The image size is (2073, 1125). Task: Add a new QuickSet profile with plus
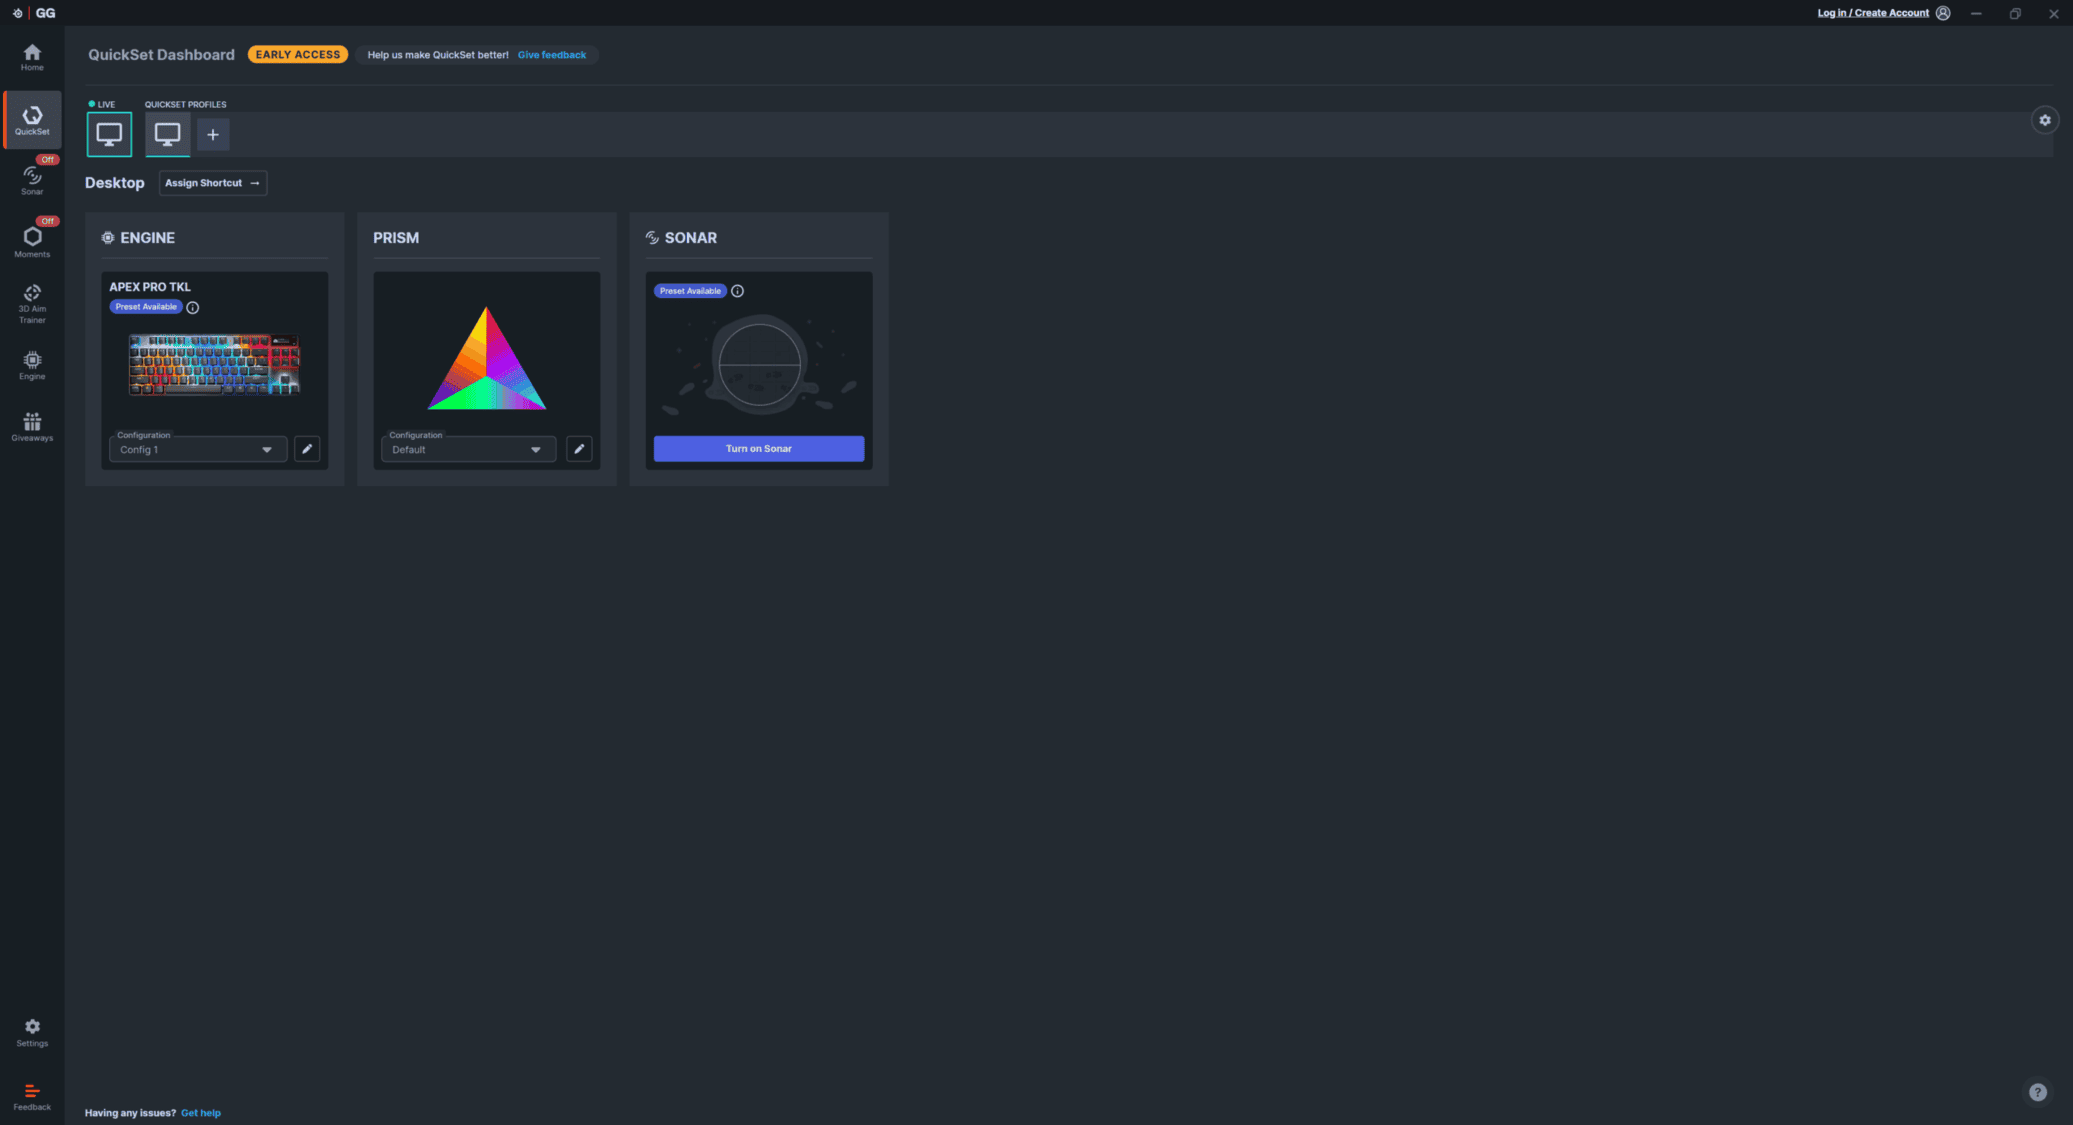213,134
